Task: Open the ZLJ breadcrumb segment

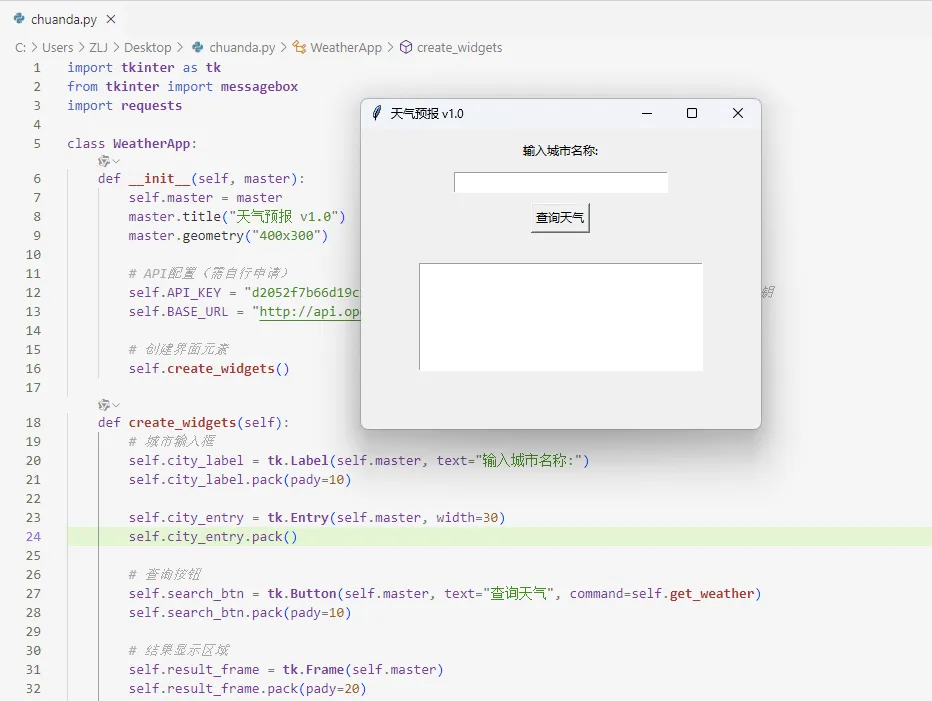Action: click(98, 48)
